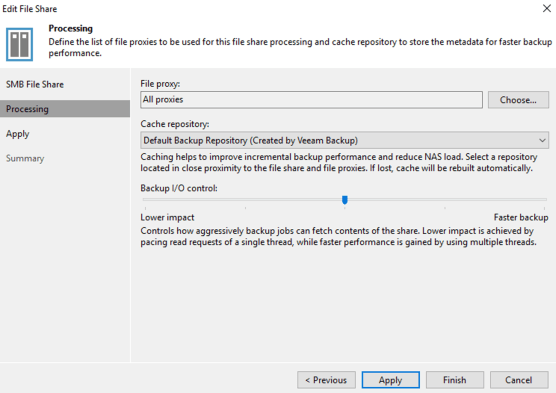The height and width of the screenshot is (393, 556).
Task: Click the Apply button at bottom
Action: point(390,380)
